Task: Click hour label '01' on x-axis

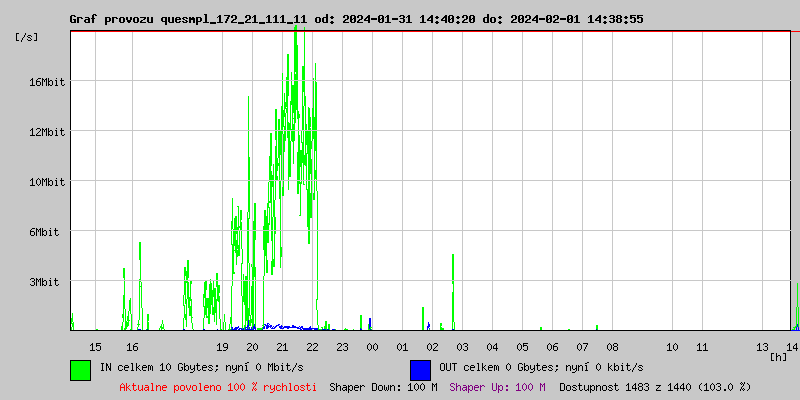Action: click(403, 347)
